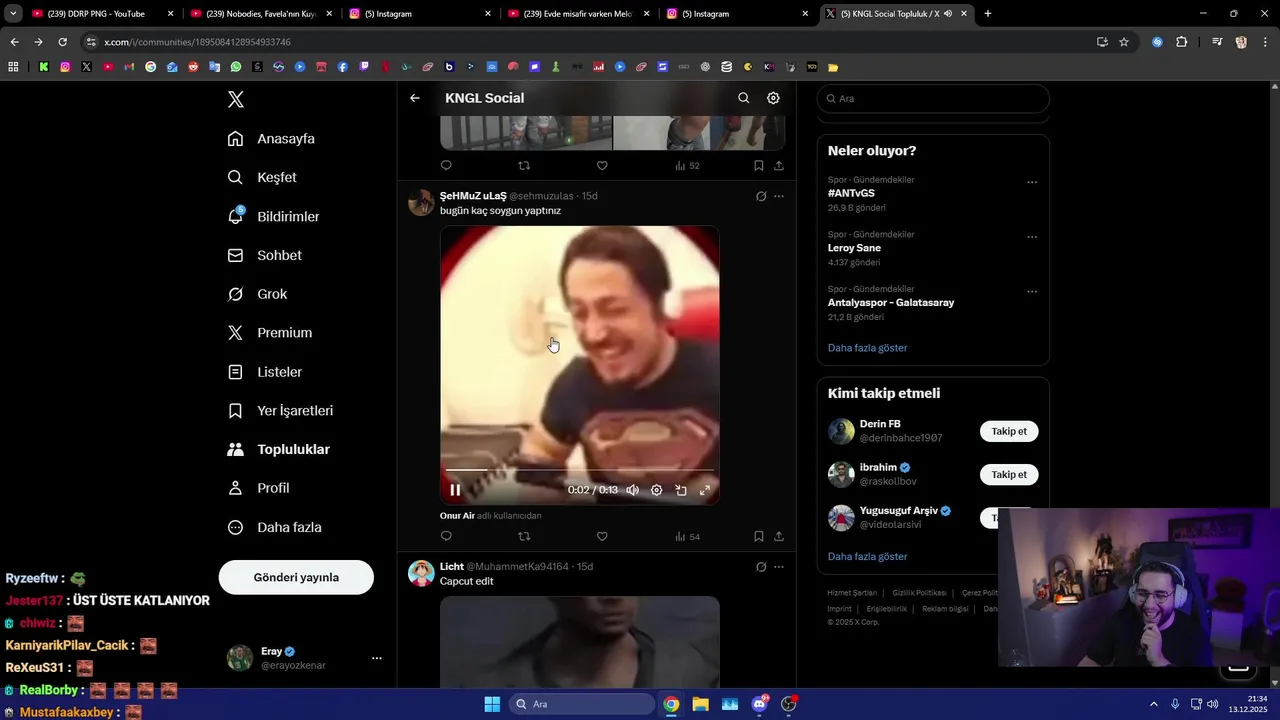The height and width of the screenshot is (720, 1280).
Task: Switch to the Nobodies, Favela'nın tab
Action: pyautogui.click(x=259, y=14)
